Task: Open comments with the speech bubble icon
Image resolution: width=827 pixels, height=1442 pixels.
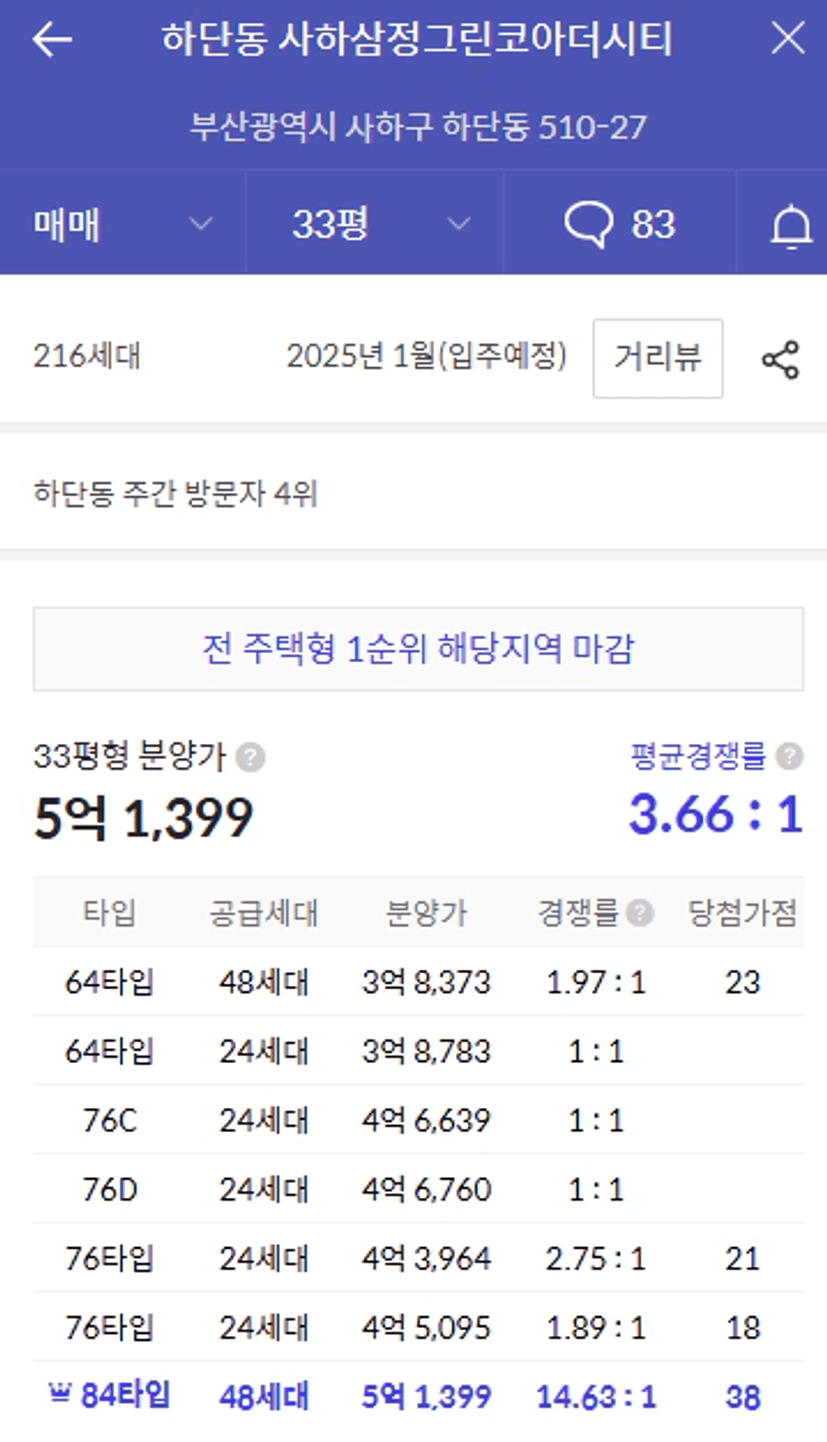Action: [x=588, y=224]
